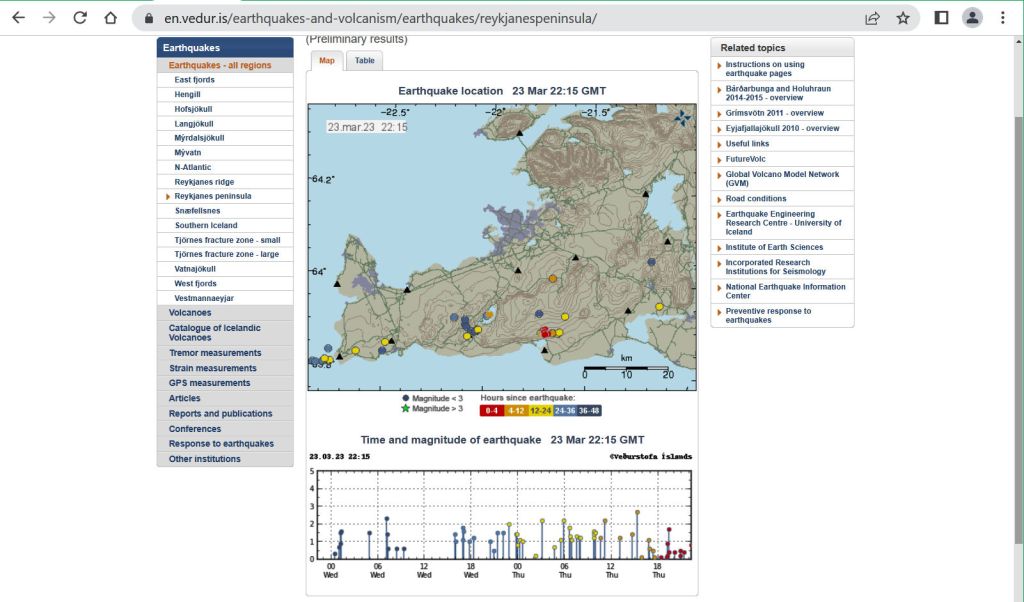Image resolution: width=1024 pixels, height=602 pixels.
Task: Switch to the Table tab
Action: 365,60
